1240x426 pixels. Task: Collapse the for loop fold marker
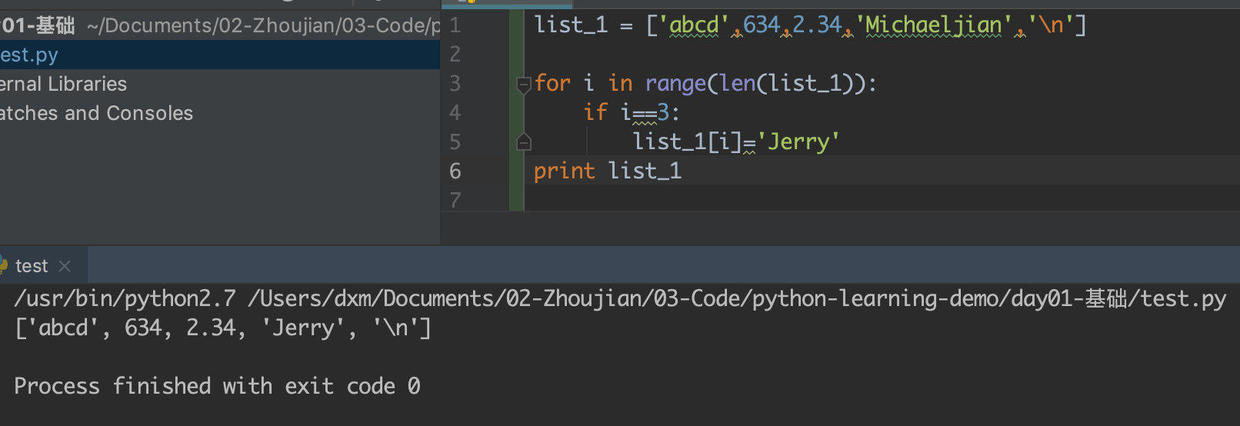coord(523,84)
